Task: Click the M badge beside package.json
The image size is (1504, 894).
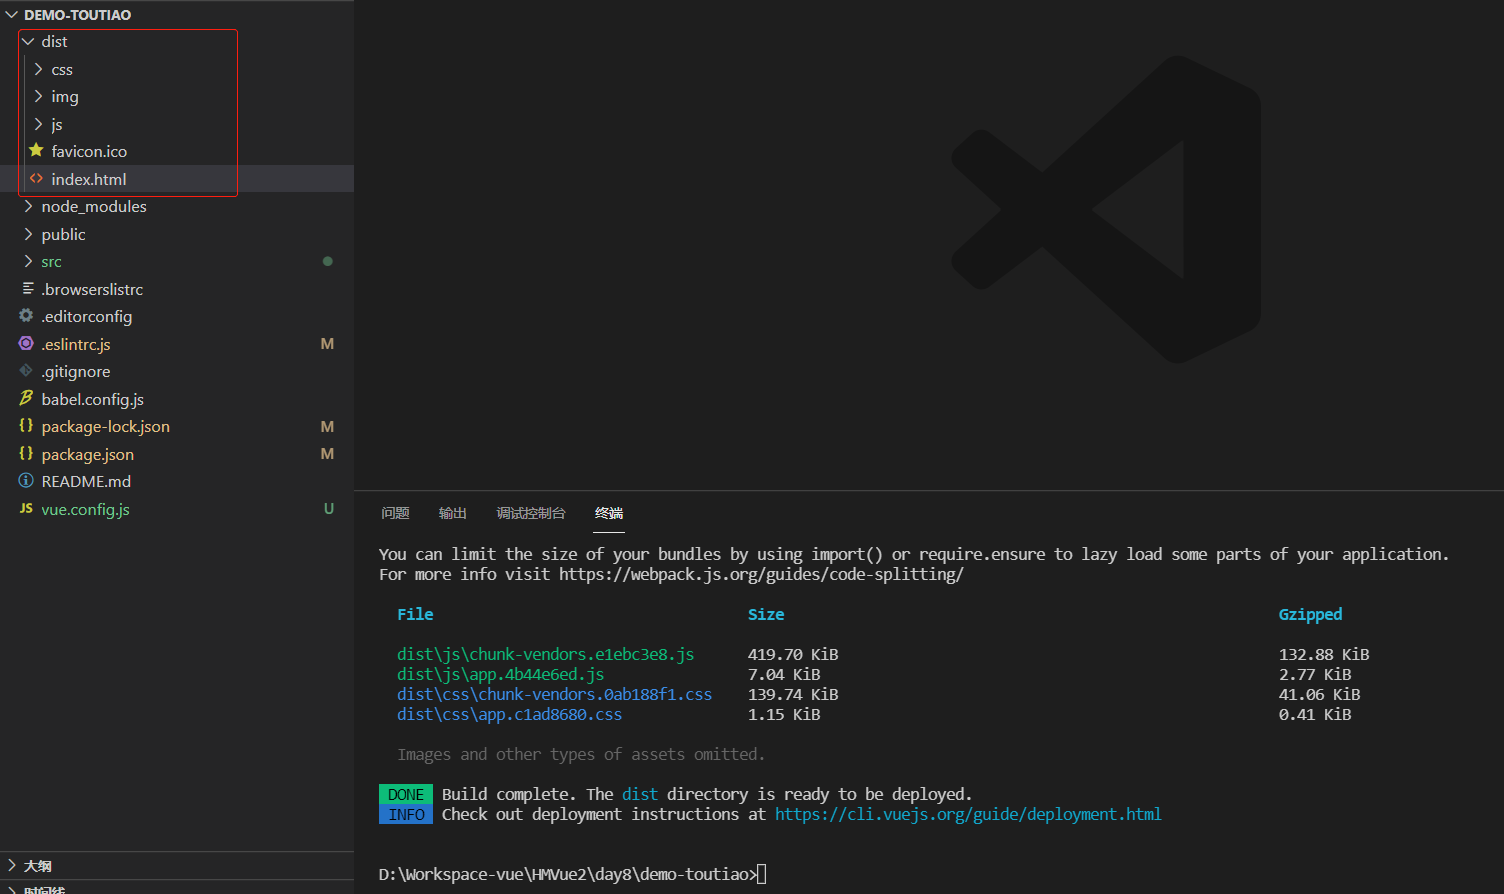Action: click(327, 454)
